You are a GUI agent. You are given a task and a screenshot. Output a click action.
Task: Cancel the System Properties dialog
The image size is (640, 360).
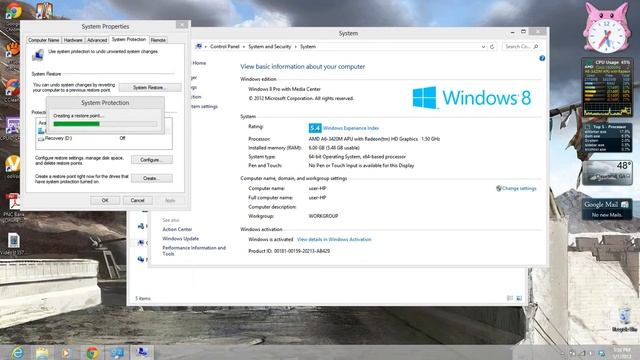click(x=138, y=200)
